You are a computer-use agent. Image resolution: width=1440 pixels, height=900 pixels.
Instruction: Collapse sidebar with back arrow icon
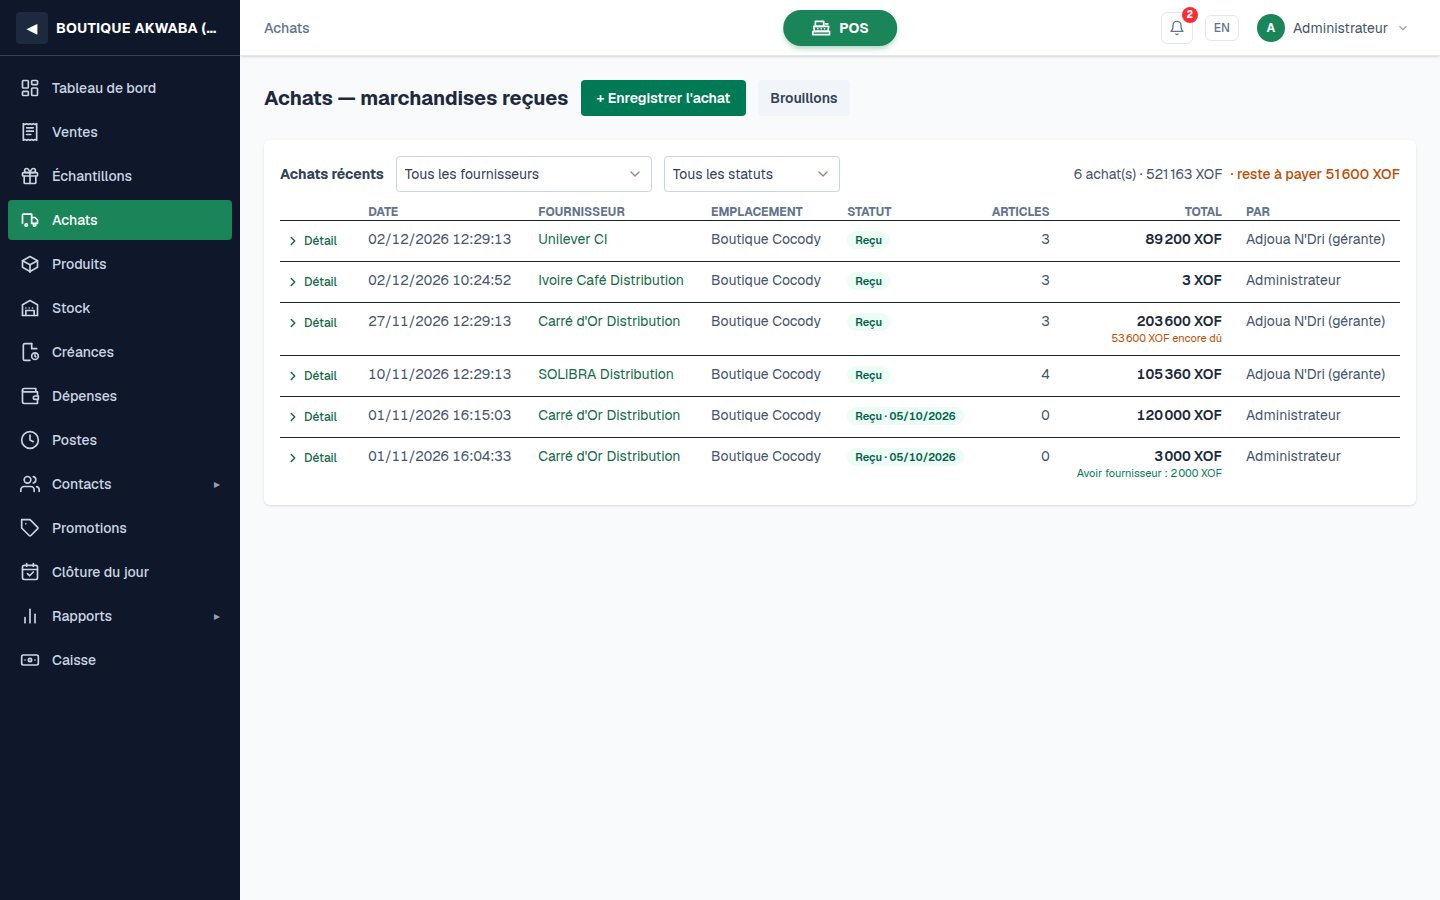coord(32,28)
